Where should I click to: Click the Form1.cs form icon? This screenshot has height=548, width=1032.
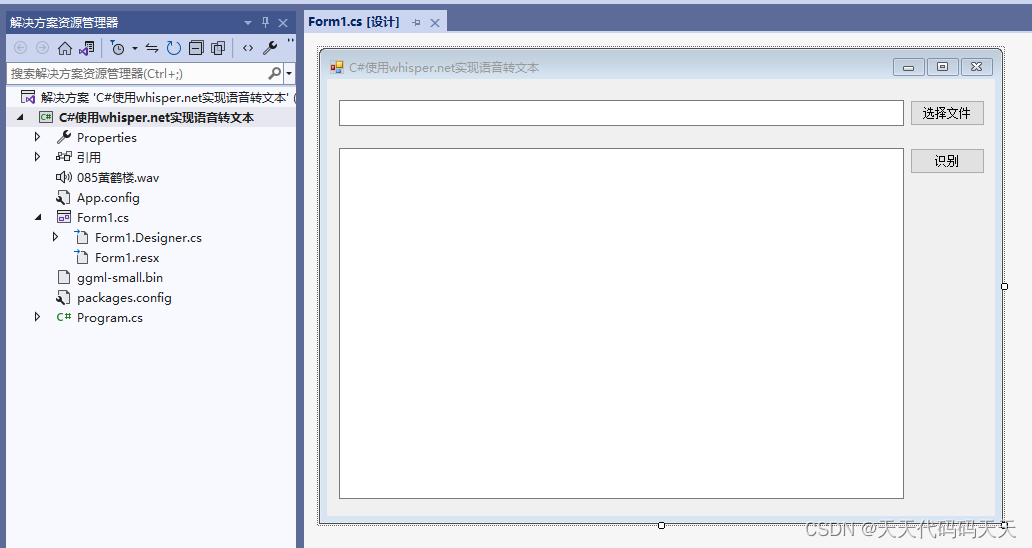pyautogui.click(x=64, y=217)
